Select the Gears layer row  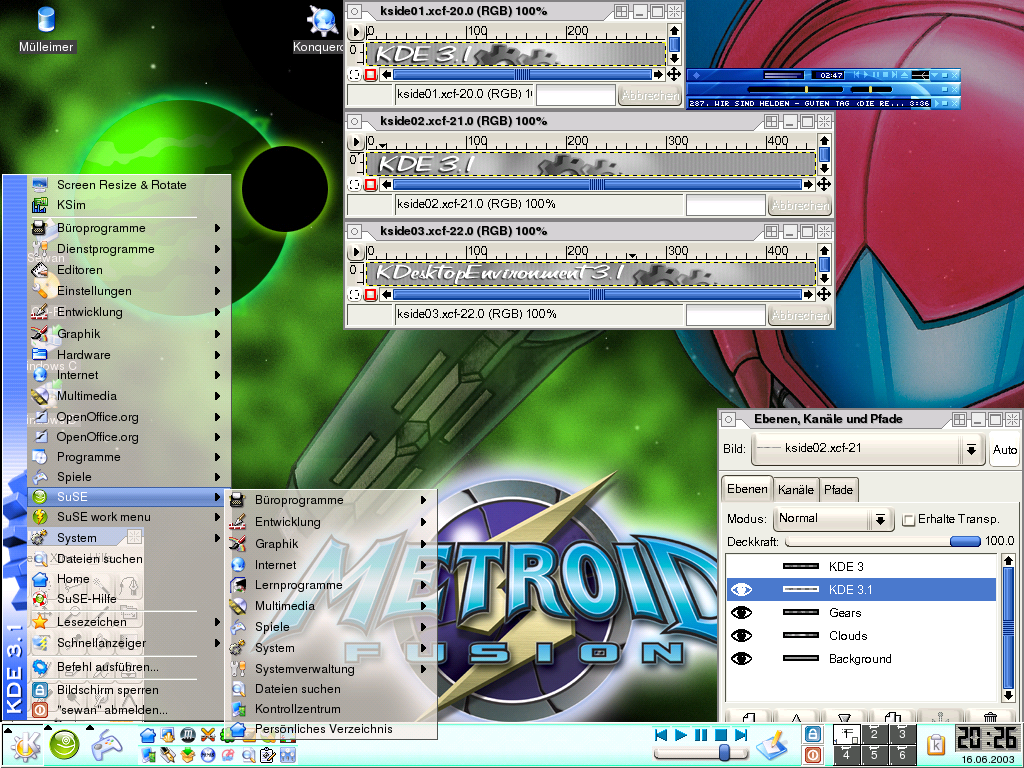coord(861,613)
